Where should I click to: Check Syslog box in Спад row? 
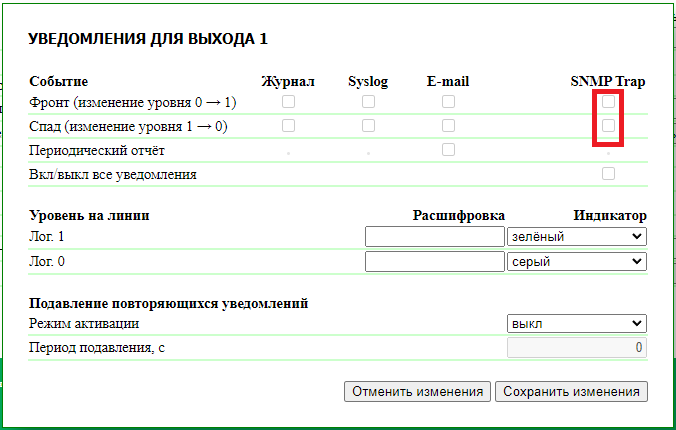tap(368, 126)
